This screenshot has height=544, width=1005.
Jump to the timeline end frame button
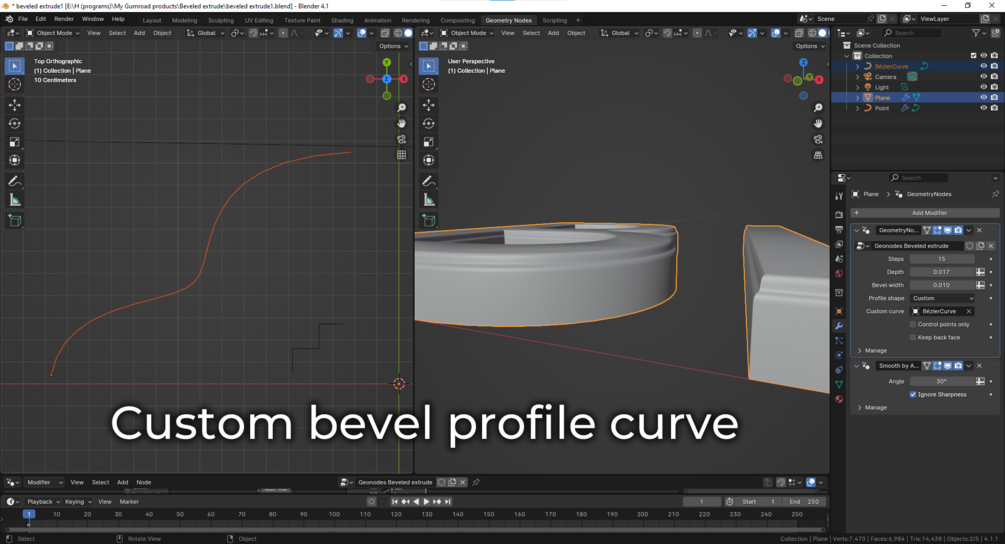click(x=448, y=502)
